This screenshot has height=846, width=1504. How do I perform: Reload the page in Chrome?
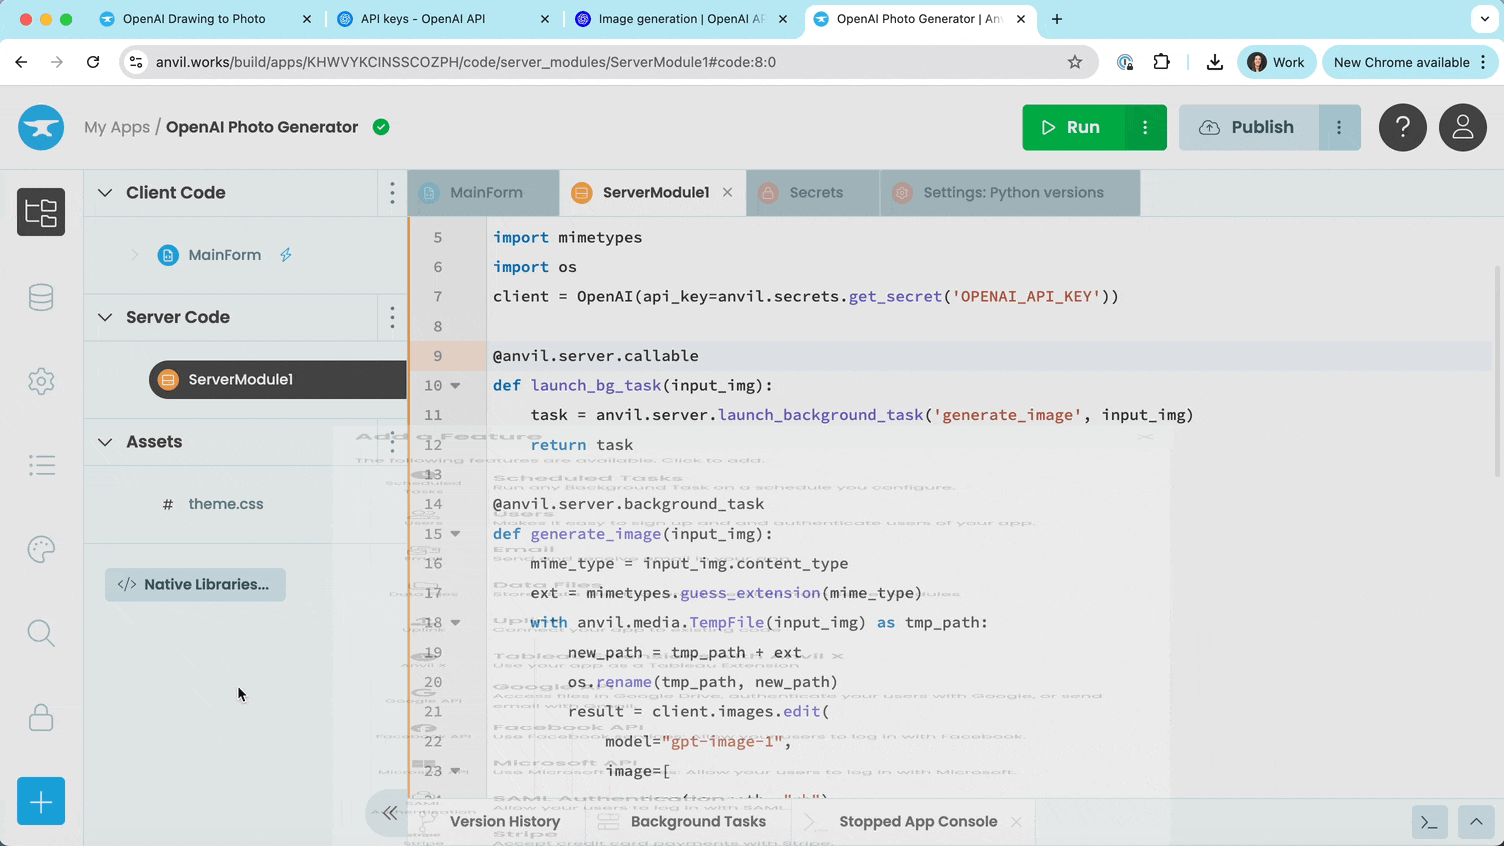coord(93,62)
